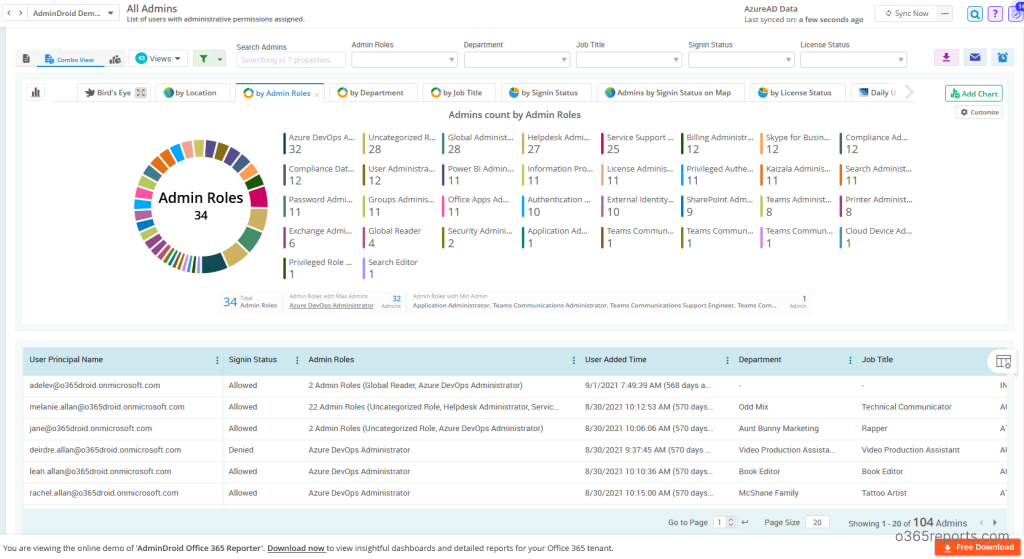Click the Admin Roles donut chart

point(200,206)
